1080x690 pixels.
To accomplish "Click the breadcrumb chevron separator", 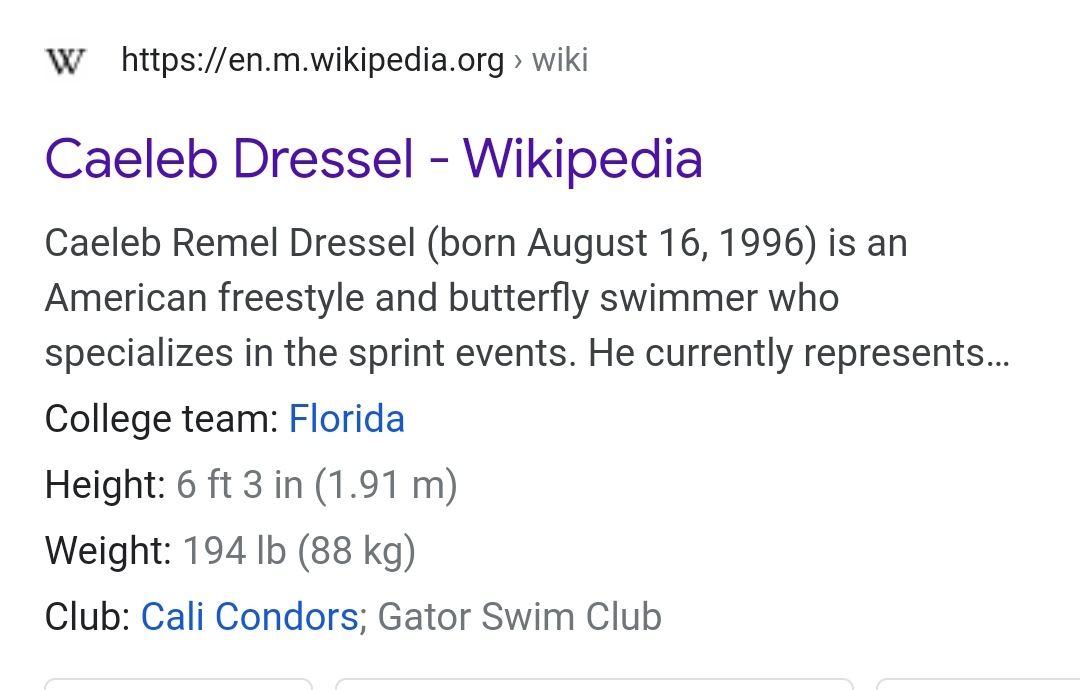I will pos(518,61).
